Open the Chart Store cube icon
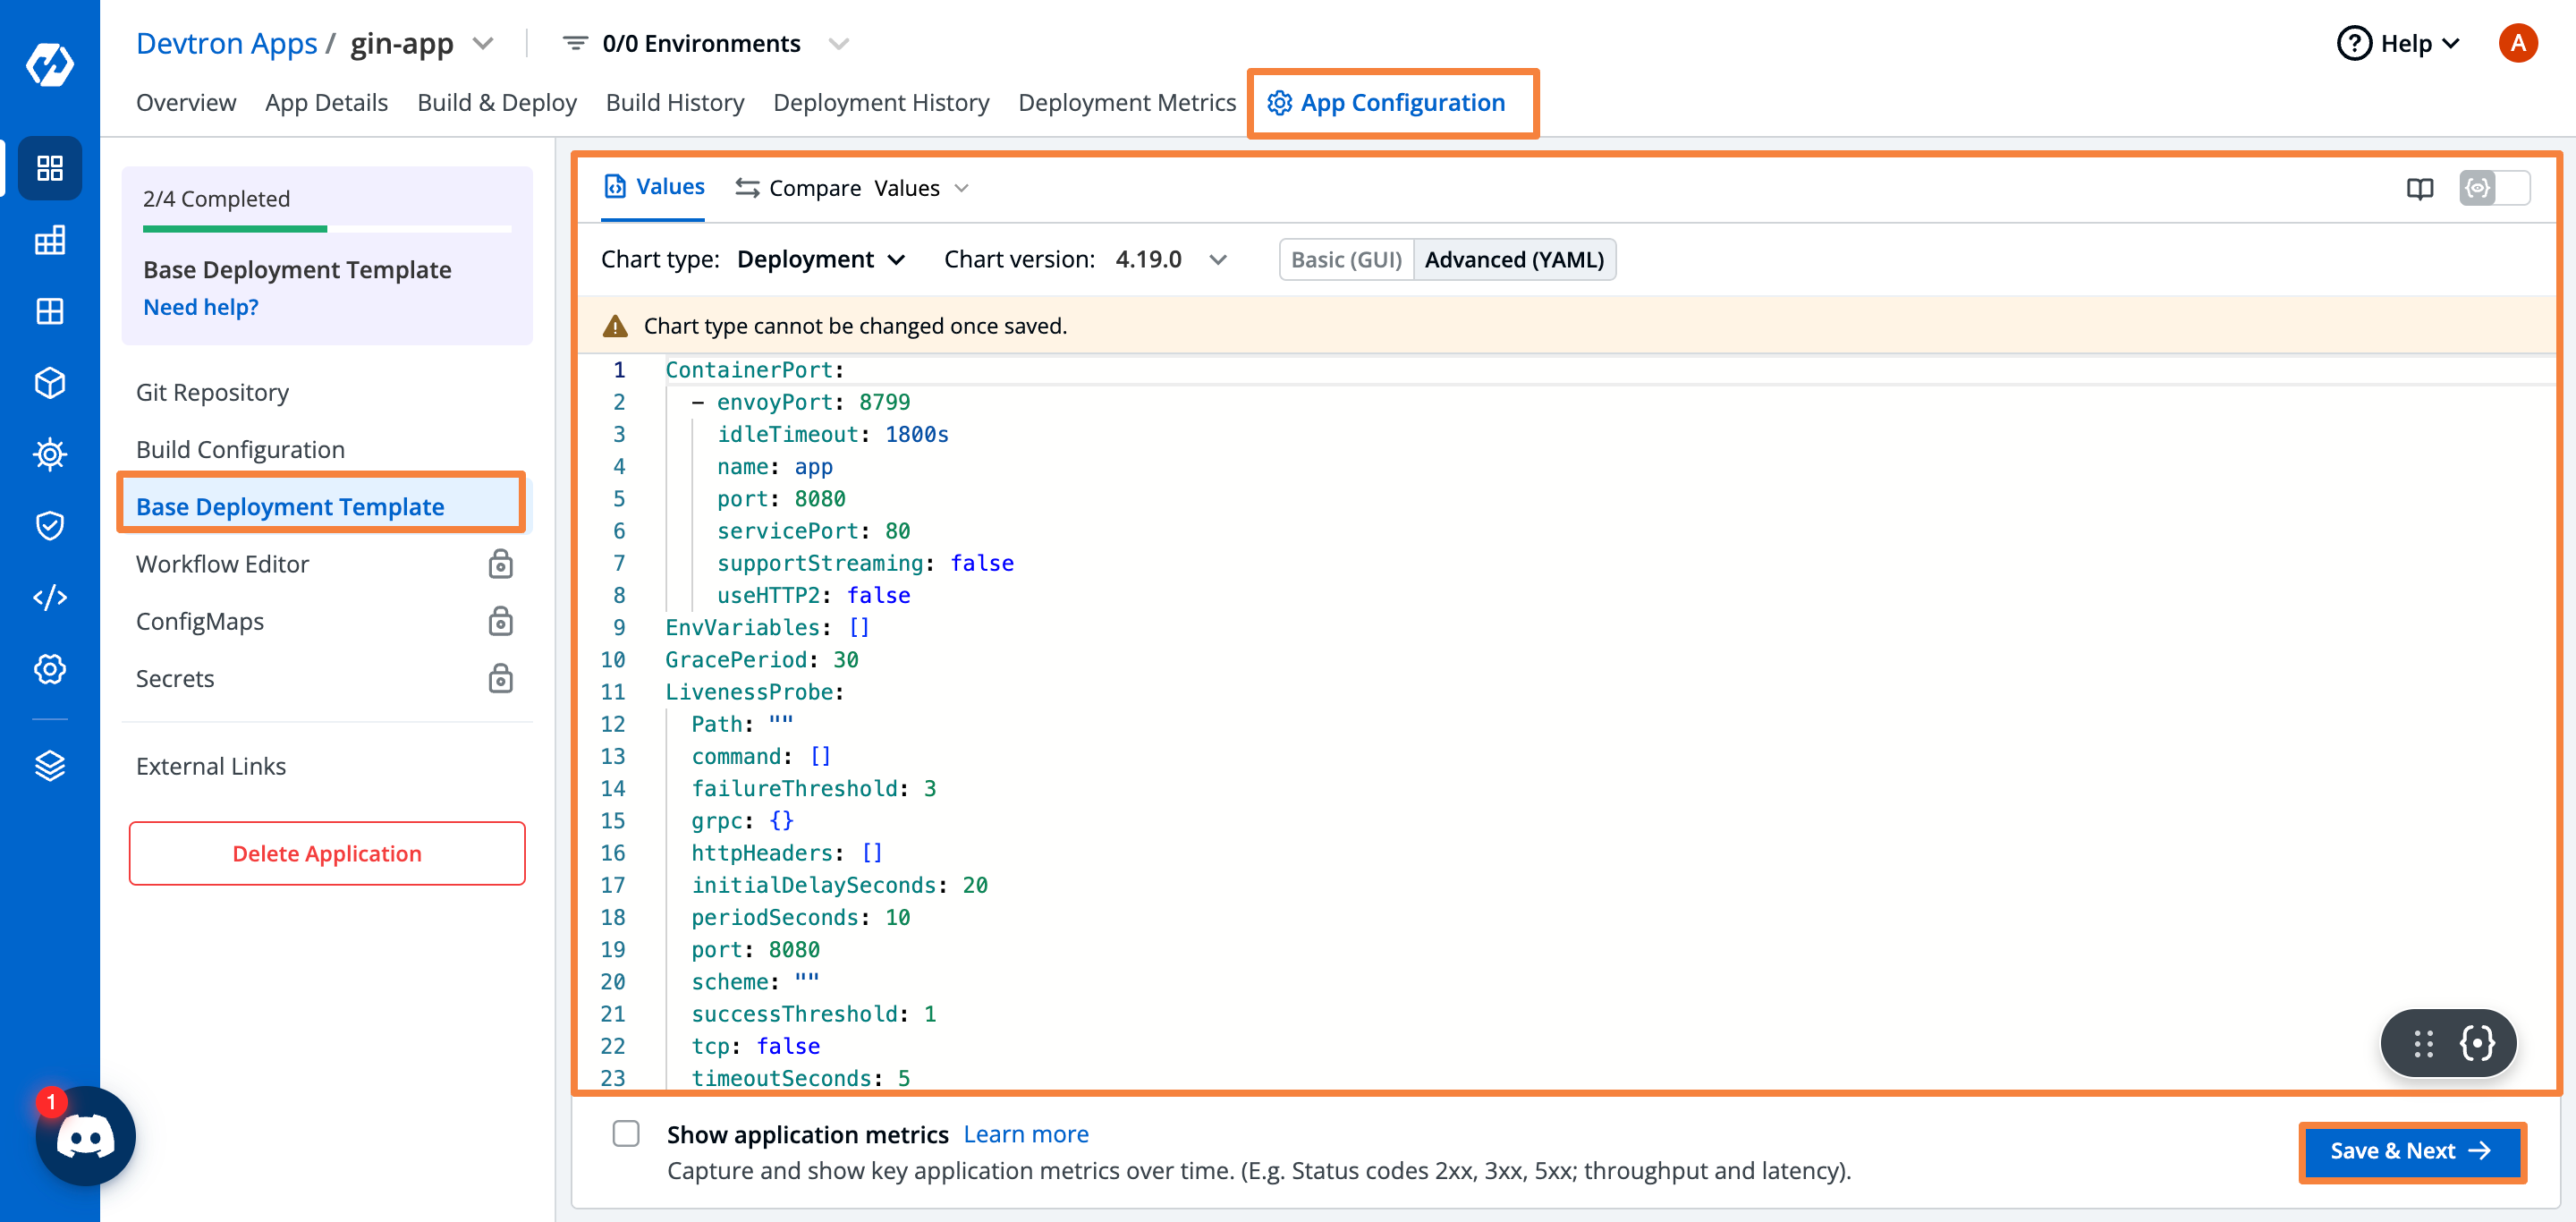The width and height of the screenshot is (2576, 1222). pos(50,382)
